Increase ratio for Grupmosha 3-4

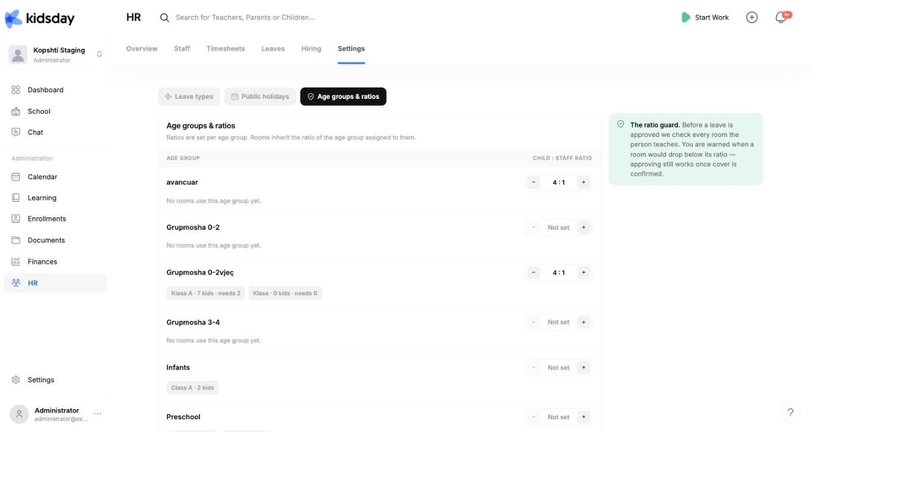click(x=583, y=322)
